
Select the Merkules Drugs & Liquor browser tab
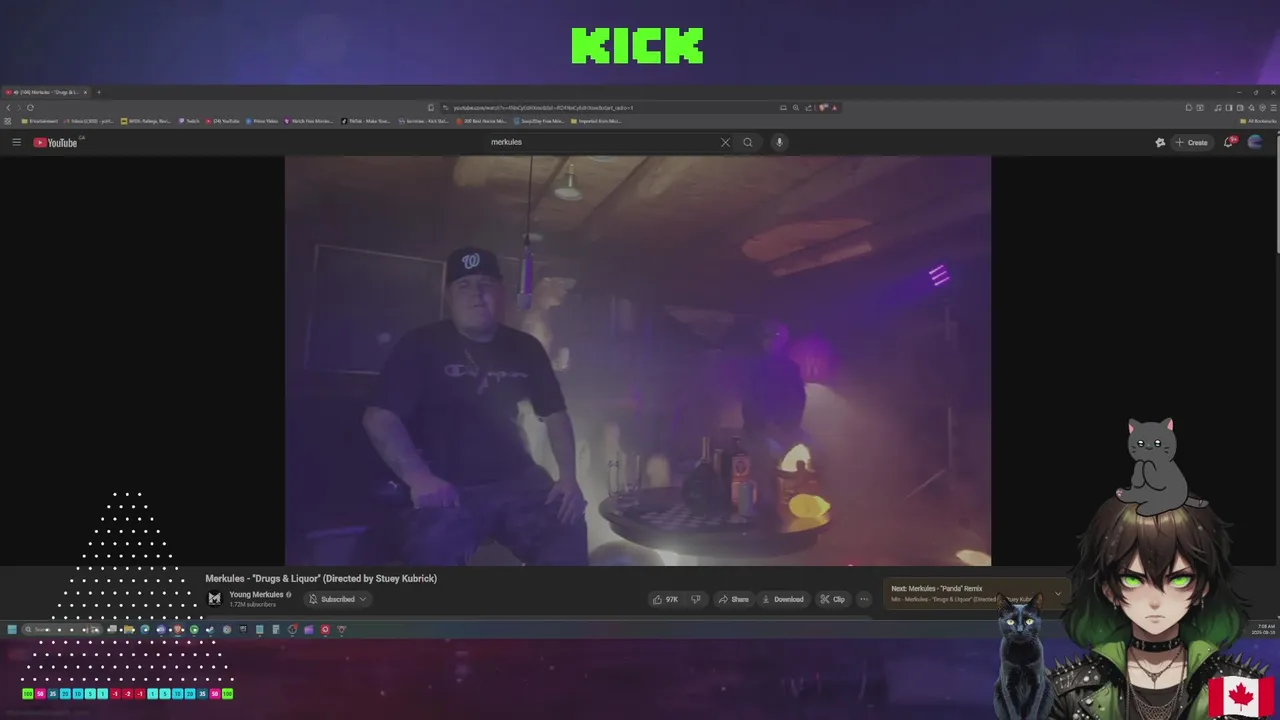46,92
